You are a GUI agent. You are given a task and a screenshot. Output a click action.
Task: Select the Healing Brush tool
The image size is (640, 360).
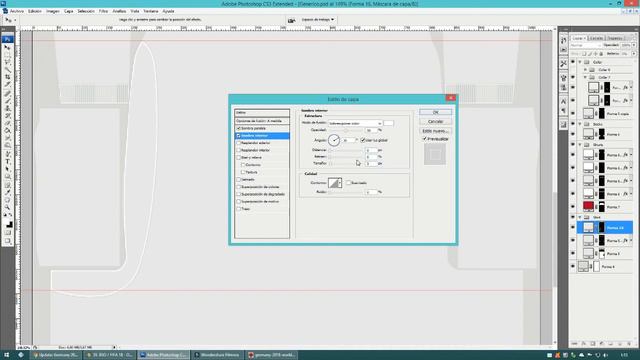pos(7,93)
